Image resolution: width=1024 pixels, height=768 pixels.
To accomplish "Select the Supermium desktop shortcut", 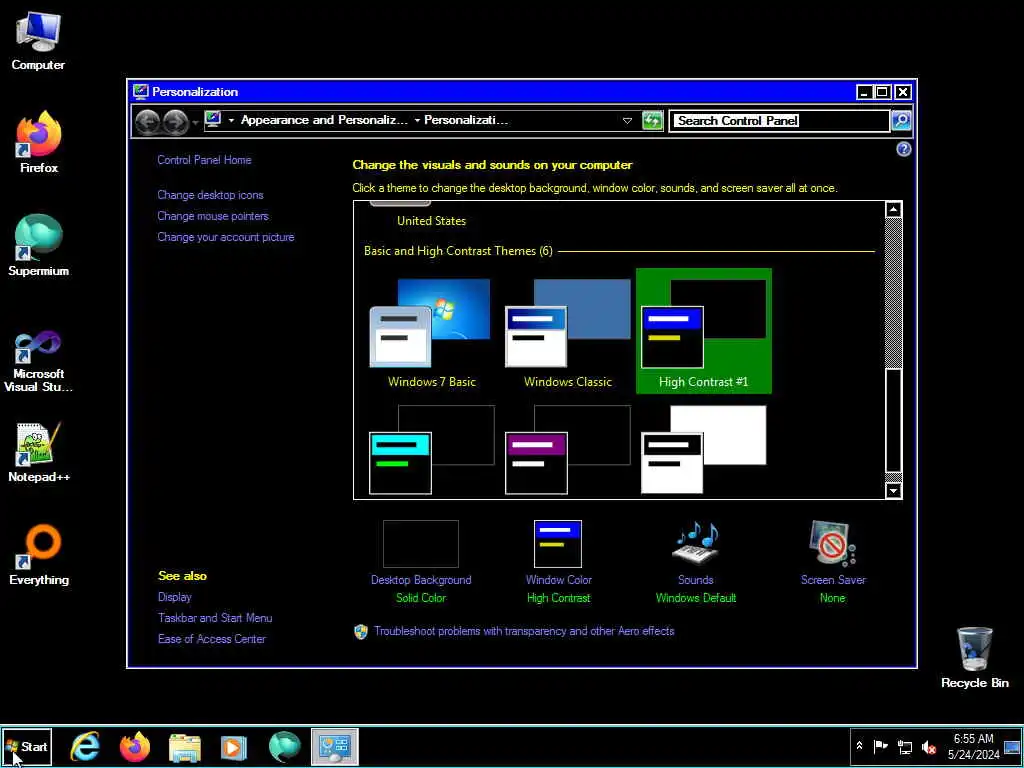I will tap(39, 246).
